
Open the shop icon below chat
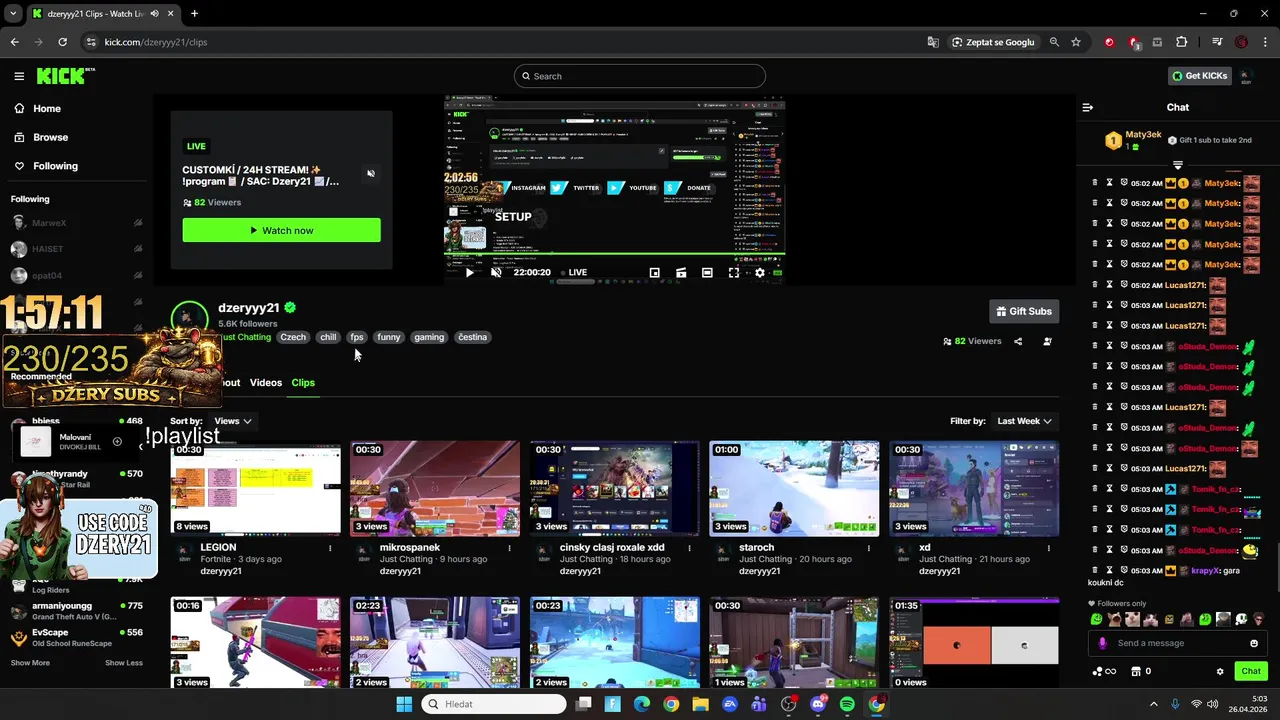[1137, 671]
